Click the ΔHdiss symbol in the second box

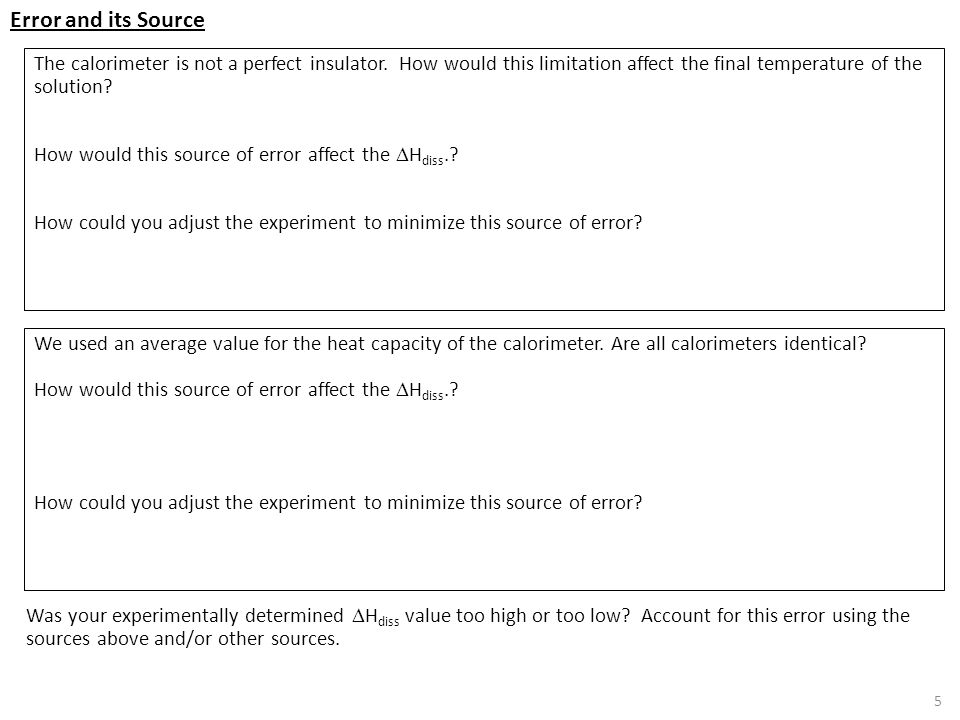(x=420, y=391)
